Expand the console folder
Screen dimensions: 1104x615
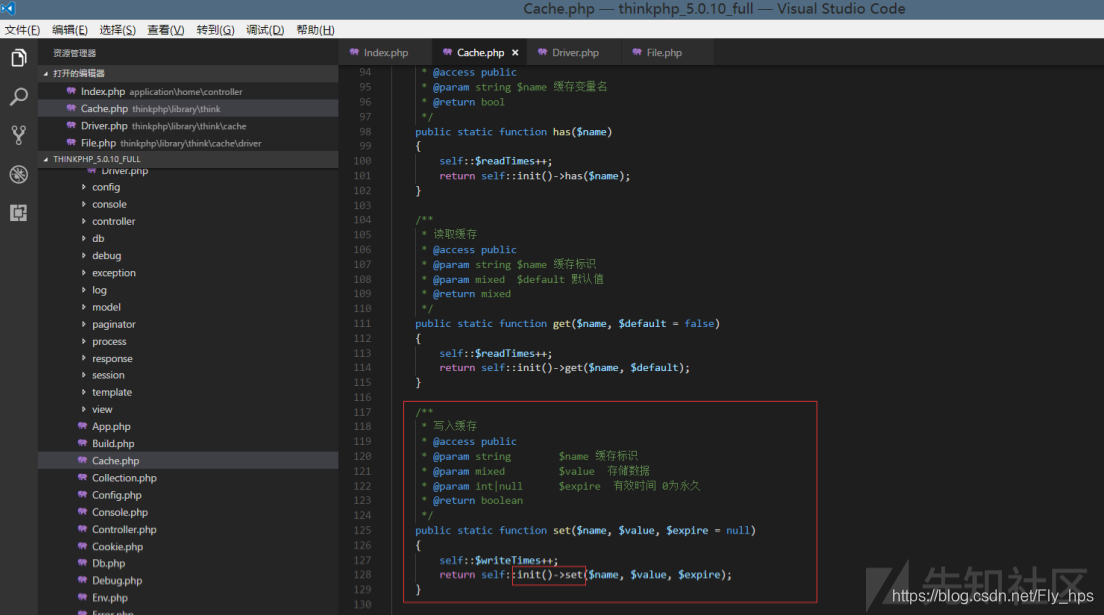coord(109,204)
